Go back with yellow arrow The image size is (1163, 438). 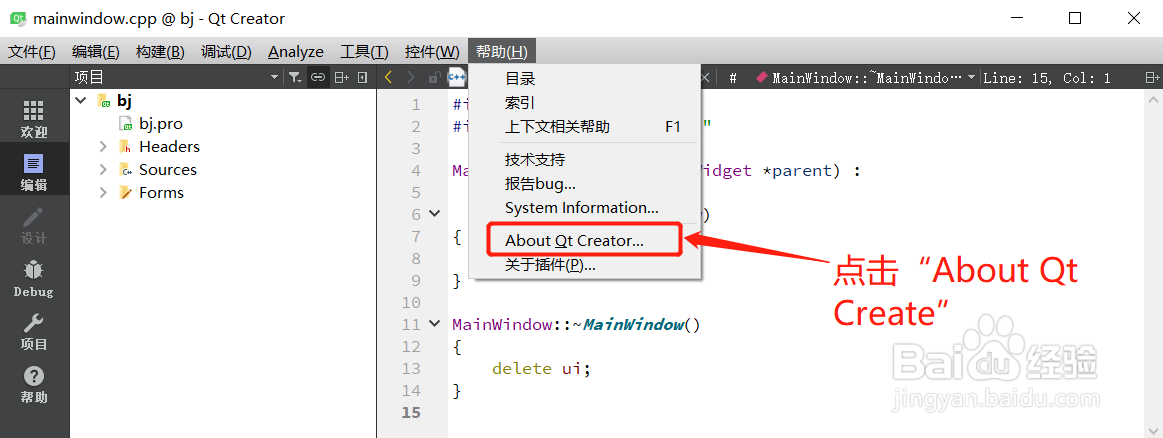(x=388, y=77)
